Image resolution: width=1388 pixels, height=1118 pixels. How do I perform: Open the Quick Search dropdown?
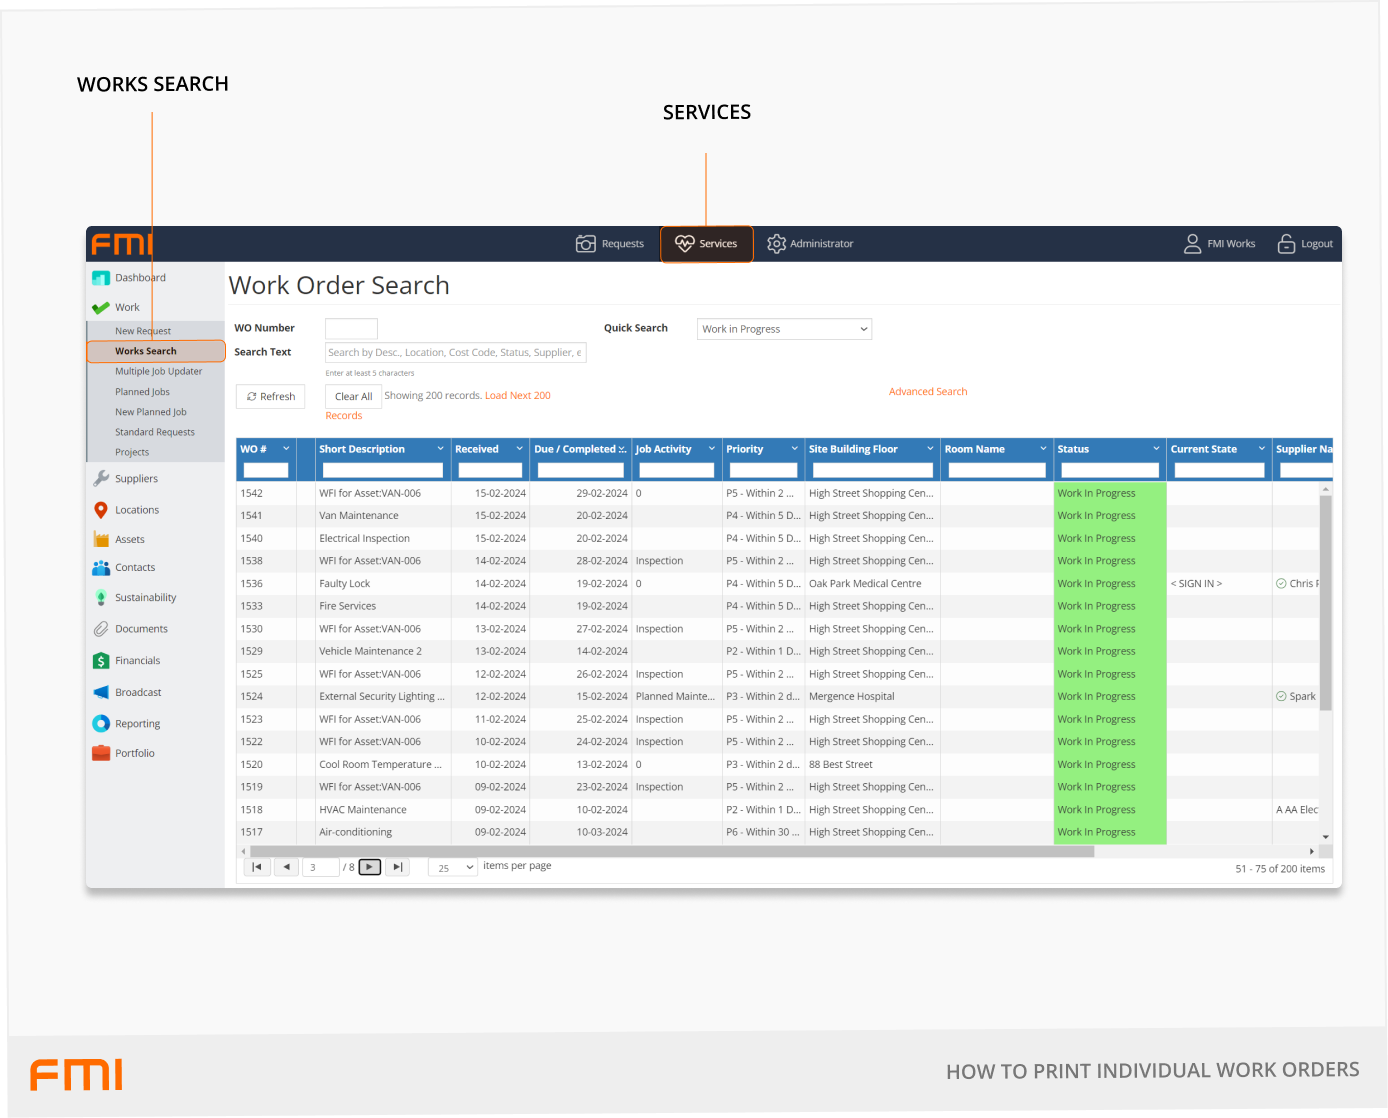point(784,329)
